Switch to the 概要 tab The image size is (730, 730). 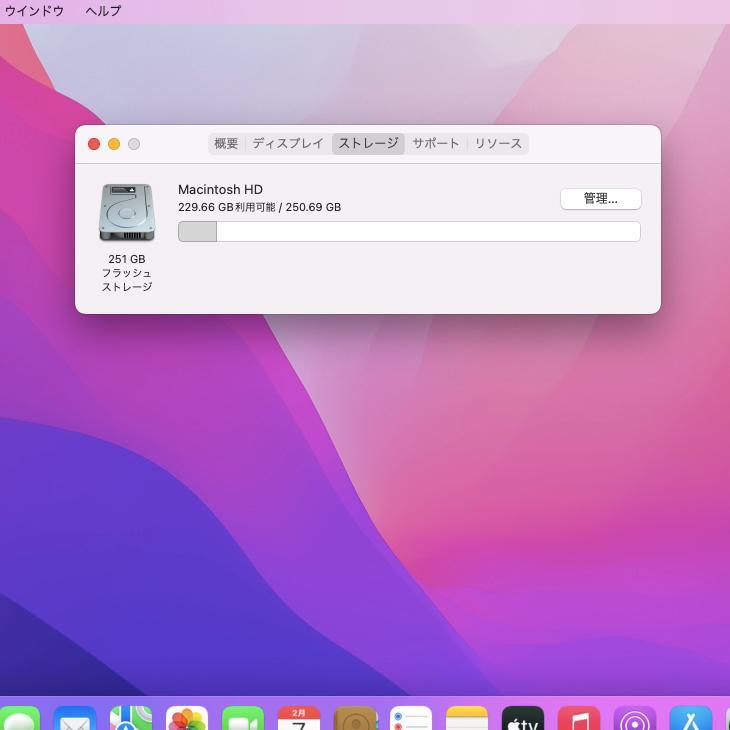coord(226,143)
